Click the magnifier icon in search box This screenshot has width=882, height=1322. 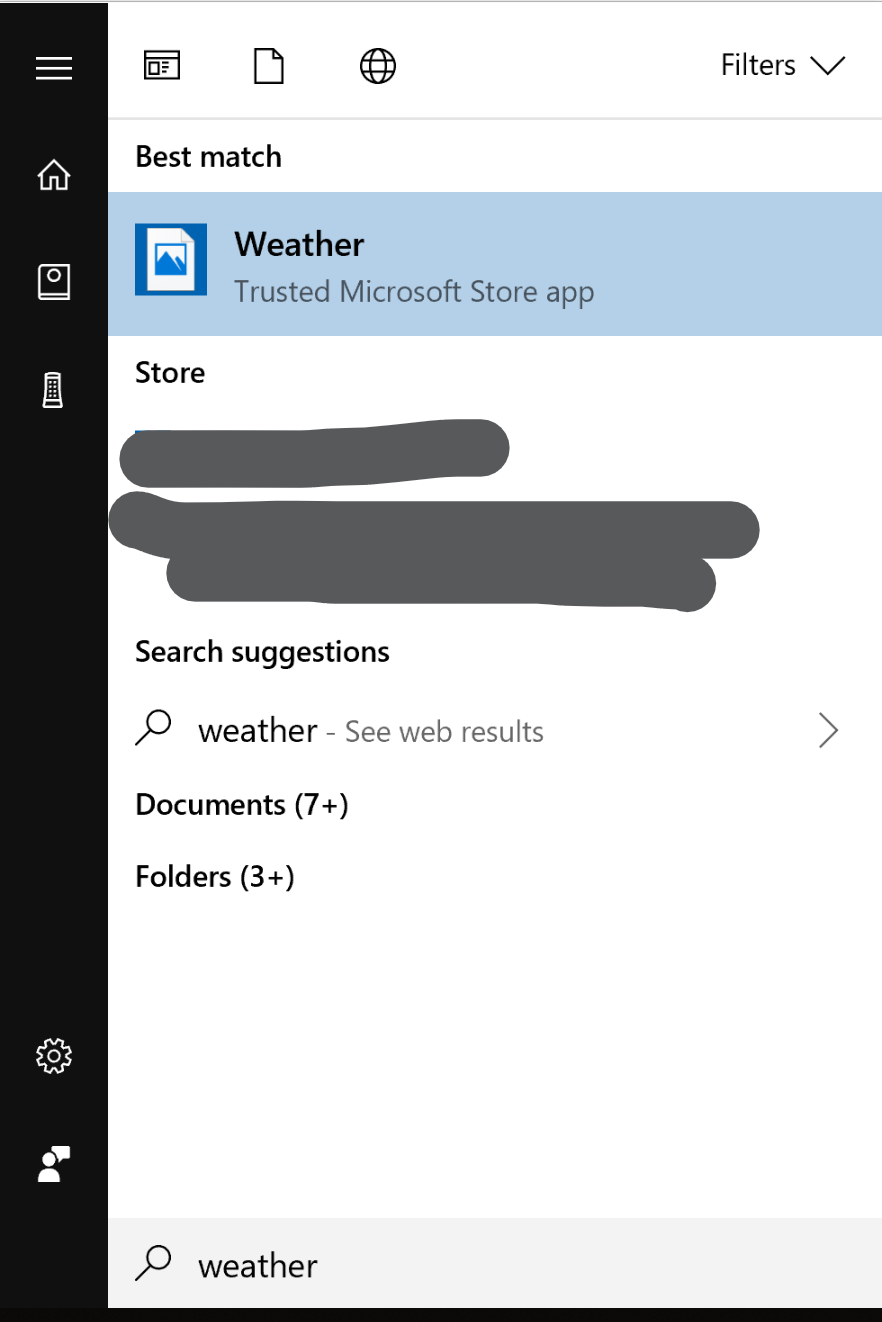point(153,1264)
